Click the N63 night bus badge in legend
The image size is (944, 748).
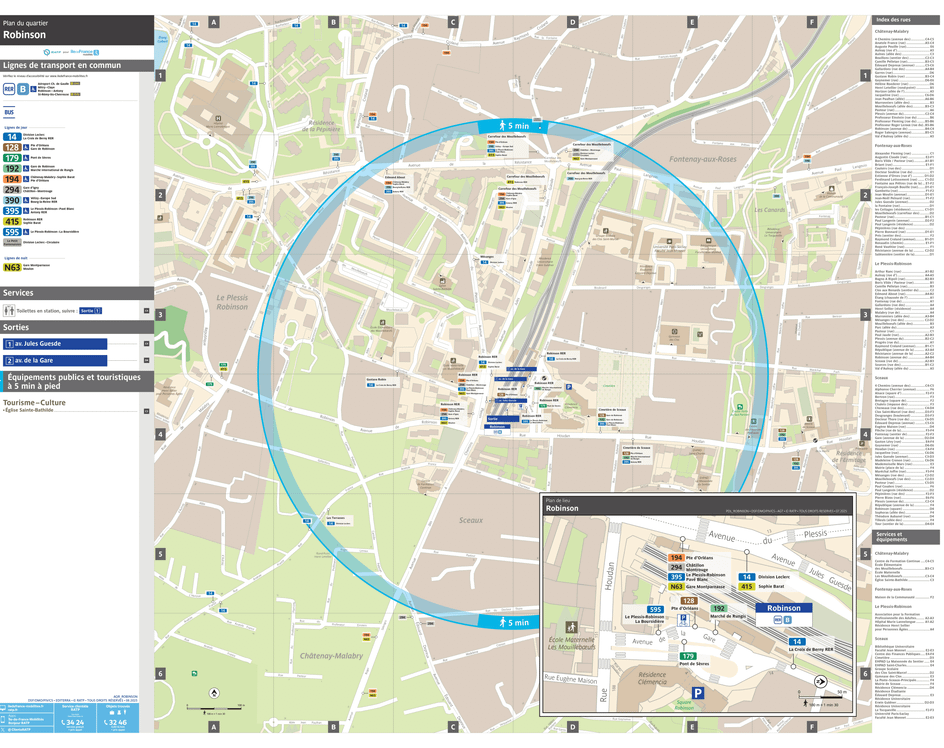coord(12,267)
